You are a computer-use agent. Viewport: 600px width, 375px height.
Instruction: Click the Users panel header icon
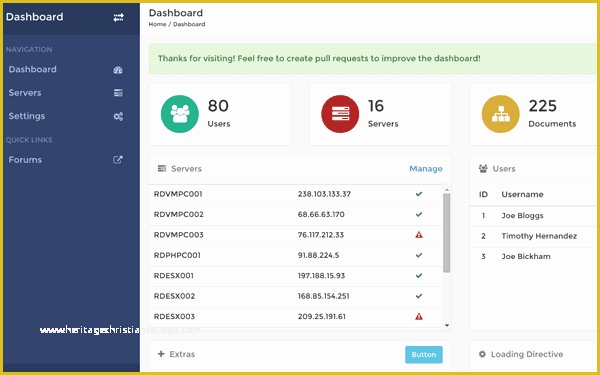(483, 168)
